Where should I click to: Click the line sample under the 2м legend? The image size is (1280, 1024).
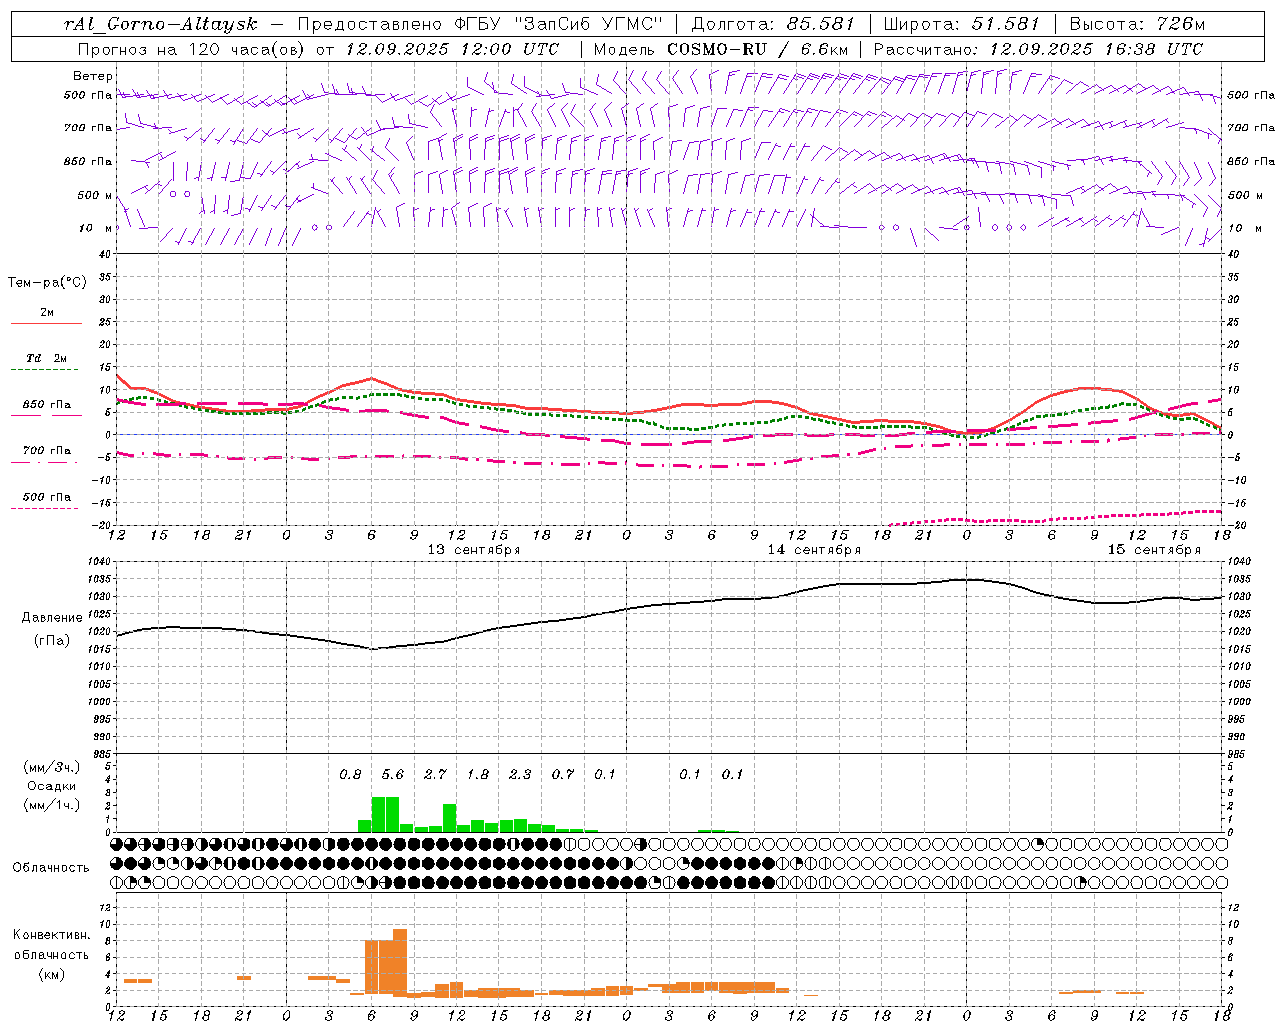(47, 323)
